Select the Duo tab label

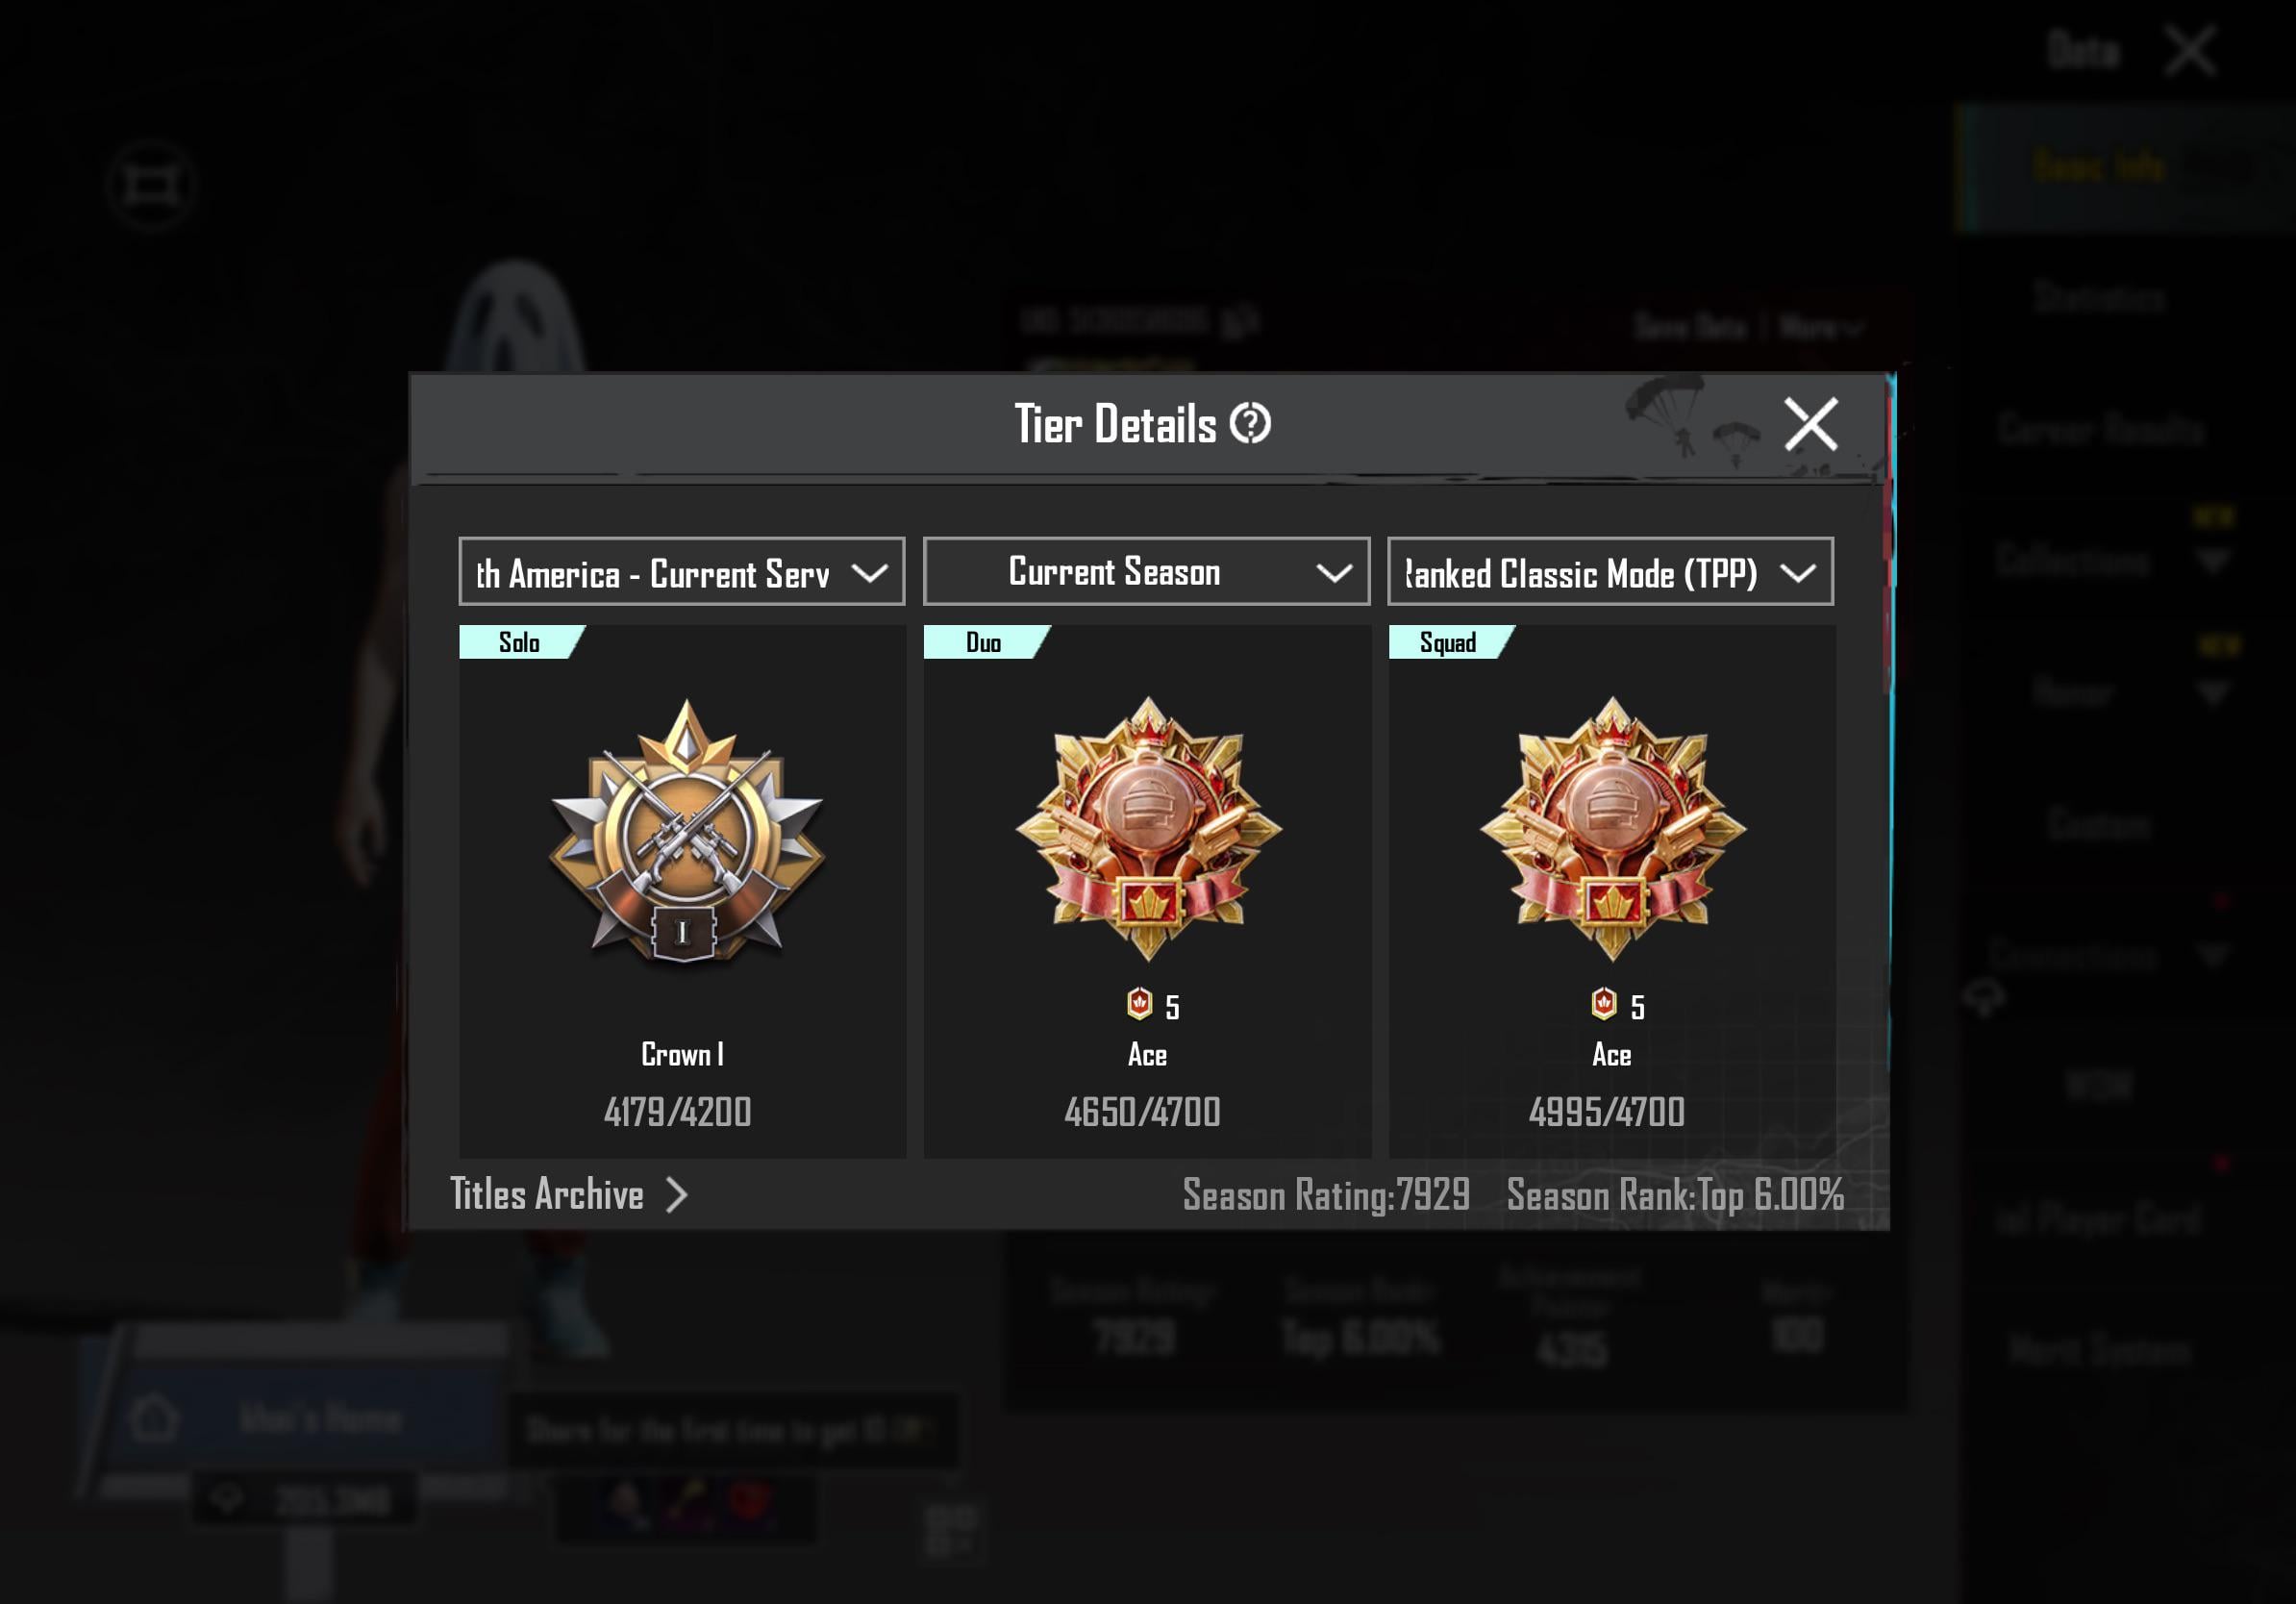[x=983, y=642]
